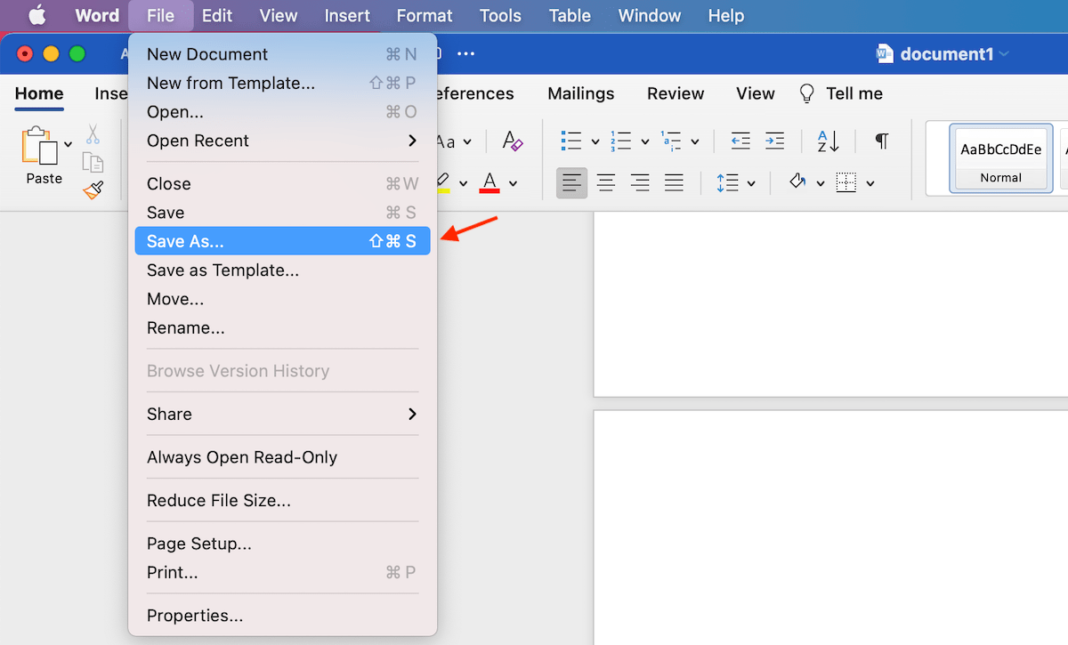Select the Align Center icon
Viewport: 1068px width, 645px height.
point(605,182)
